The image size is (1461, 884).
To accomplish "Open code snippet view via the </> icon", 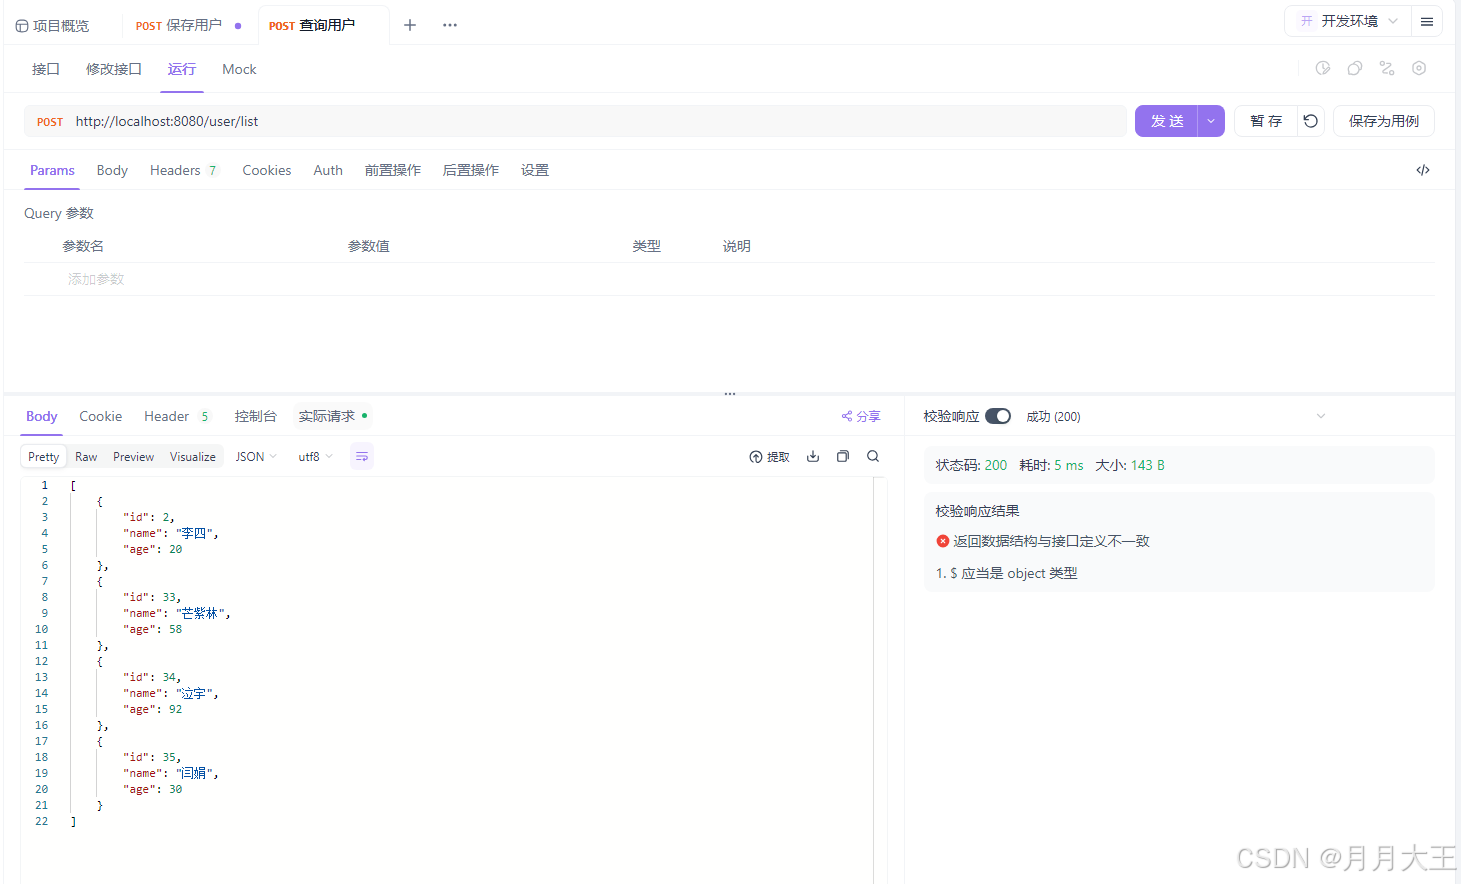I will coord(1422,170).
